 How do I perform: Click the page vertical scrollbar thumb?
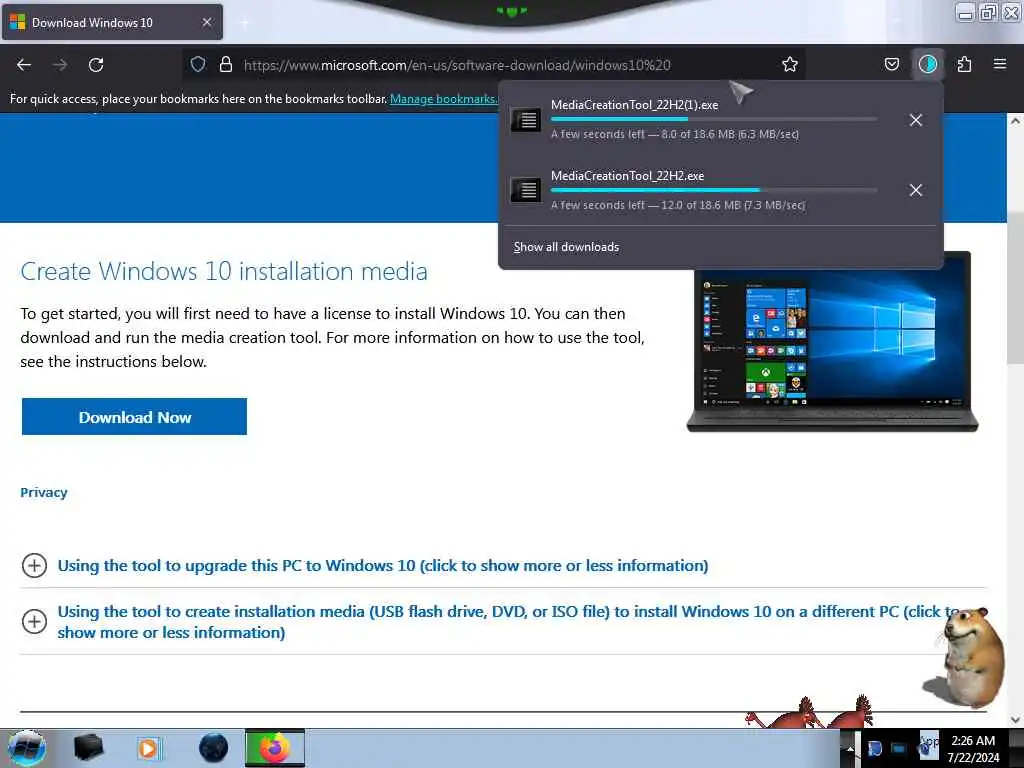(x=1015, y=287)
